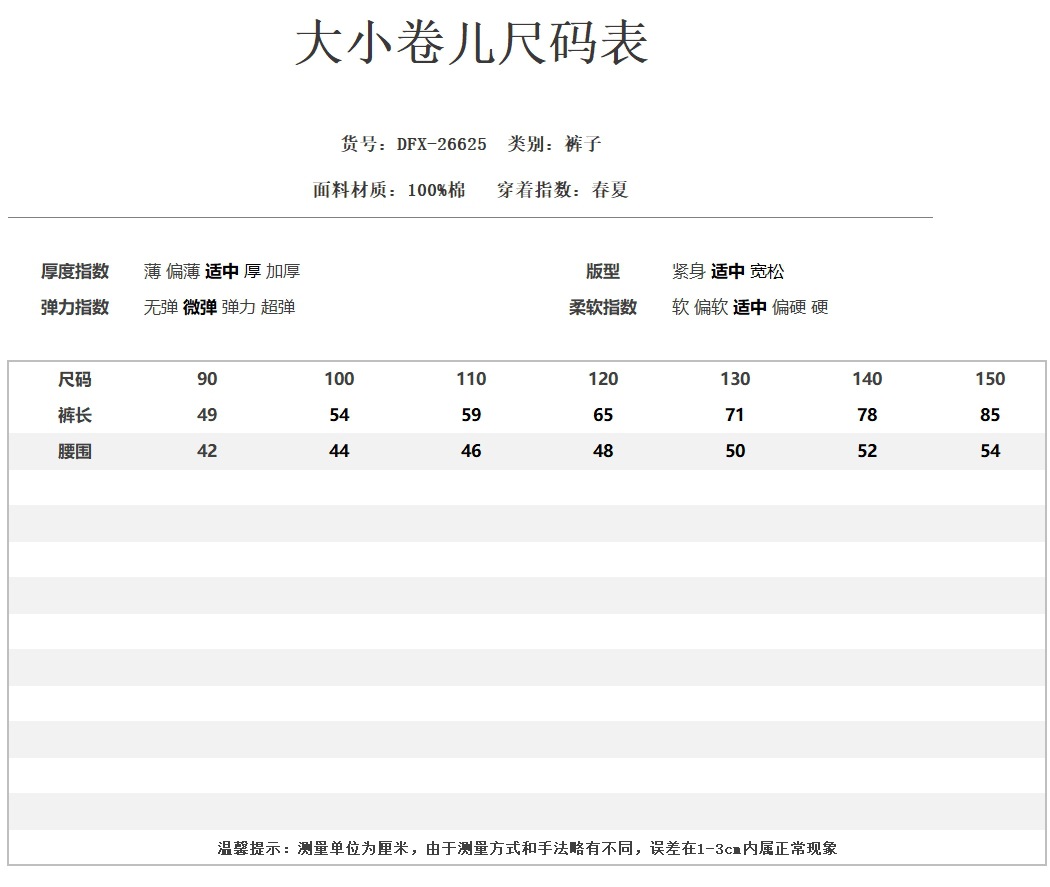Select 厚 in the 厚度指数 row

pyautogui.click(x=252, y=271)
